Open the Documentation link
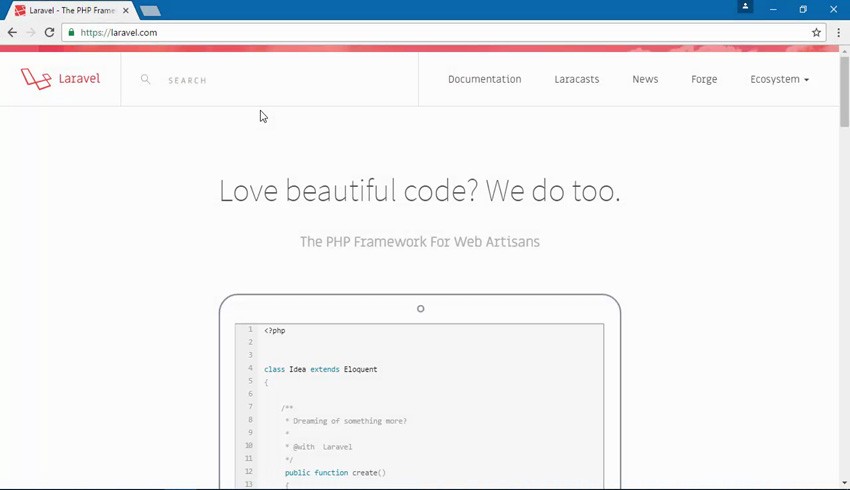The height and width of the screenshot is (490, 850). (485, 79)
